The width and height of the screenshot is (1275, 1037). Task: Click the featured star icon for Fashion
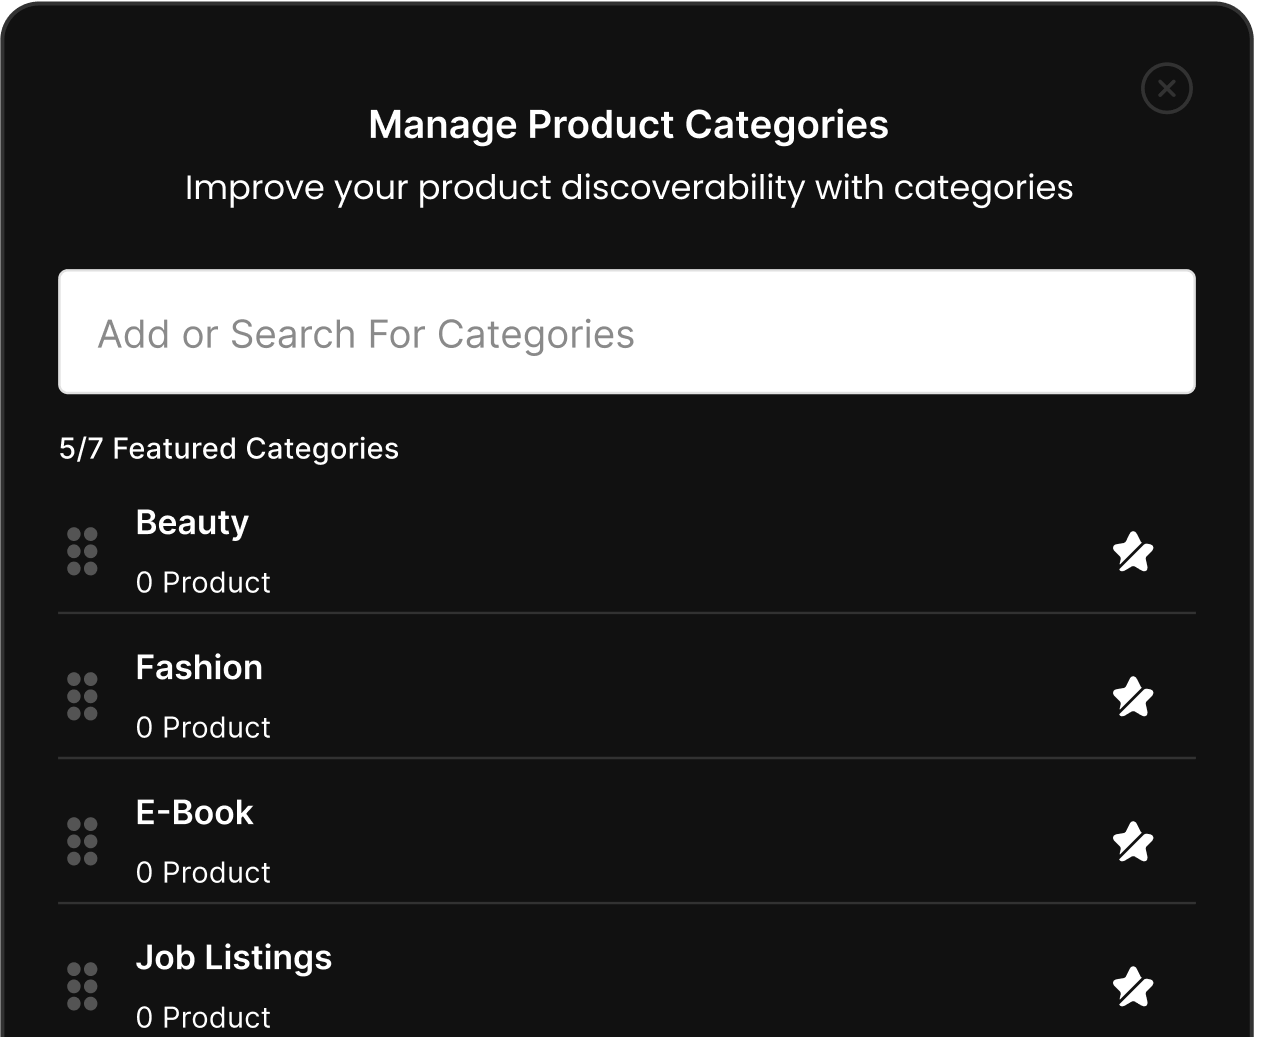pos(1133,697)
